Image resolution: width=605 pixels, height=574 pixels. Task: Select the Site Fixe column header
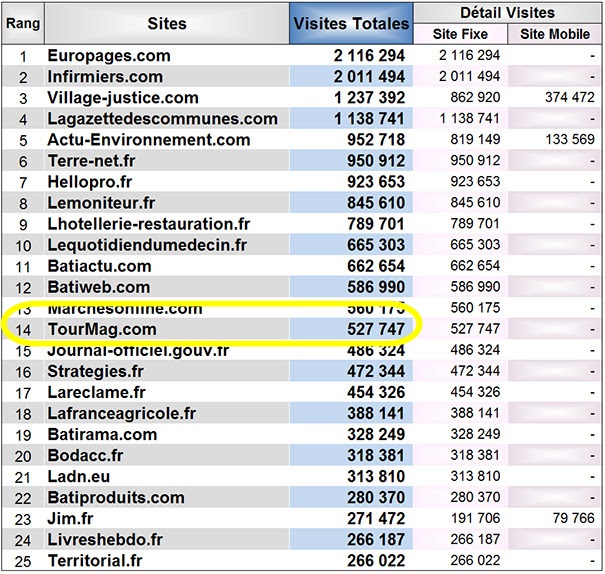pyautogui.click(x=460, y=34)
